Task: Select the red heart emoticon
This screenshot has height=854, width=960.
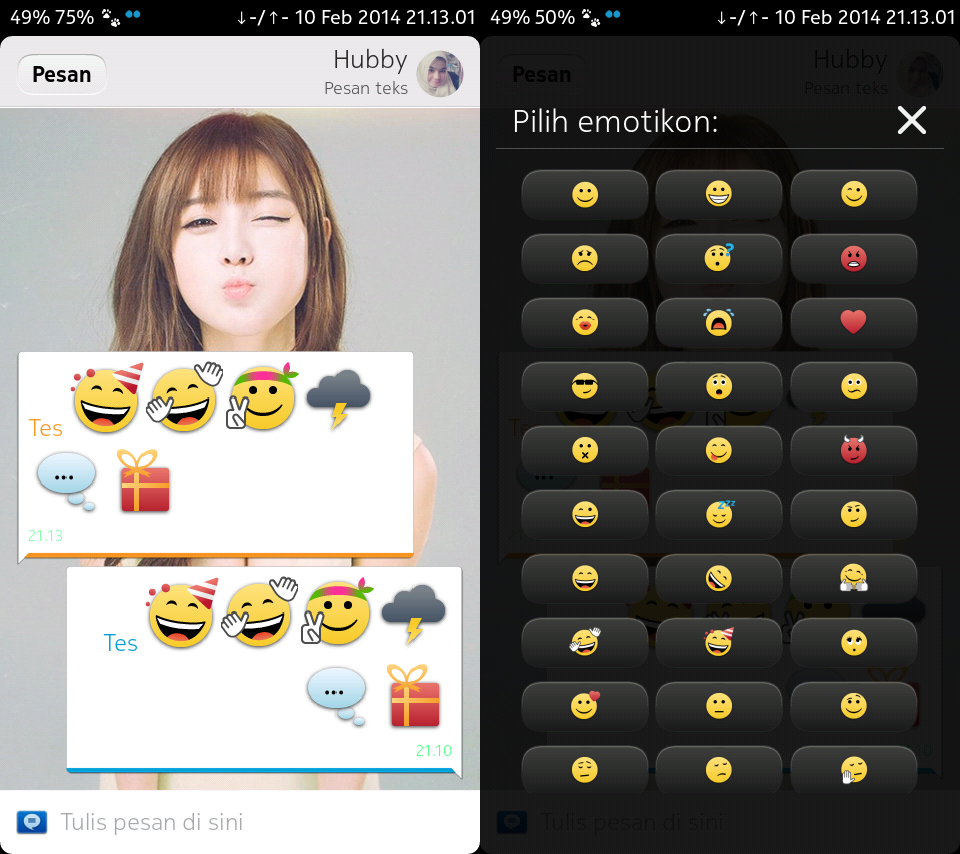Action: (853, 322)
